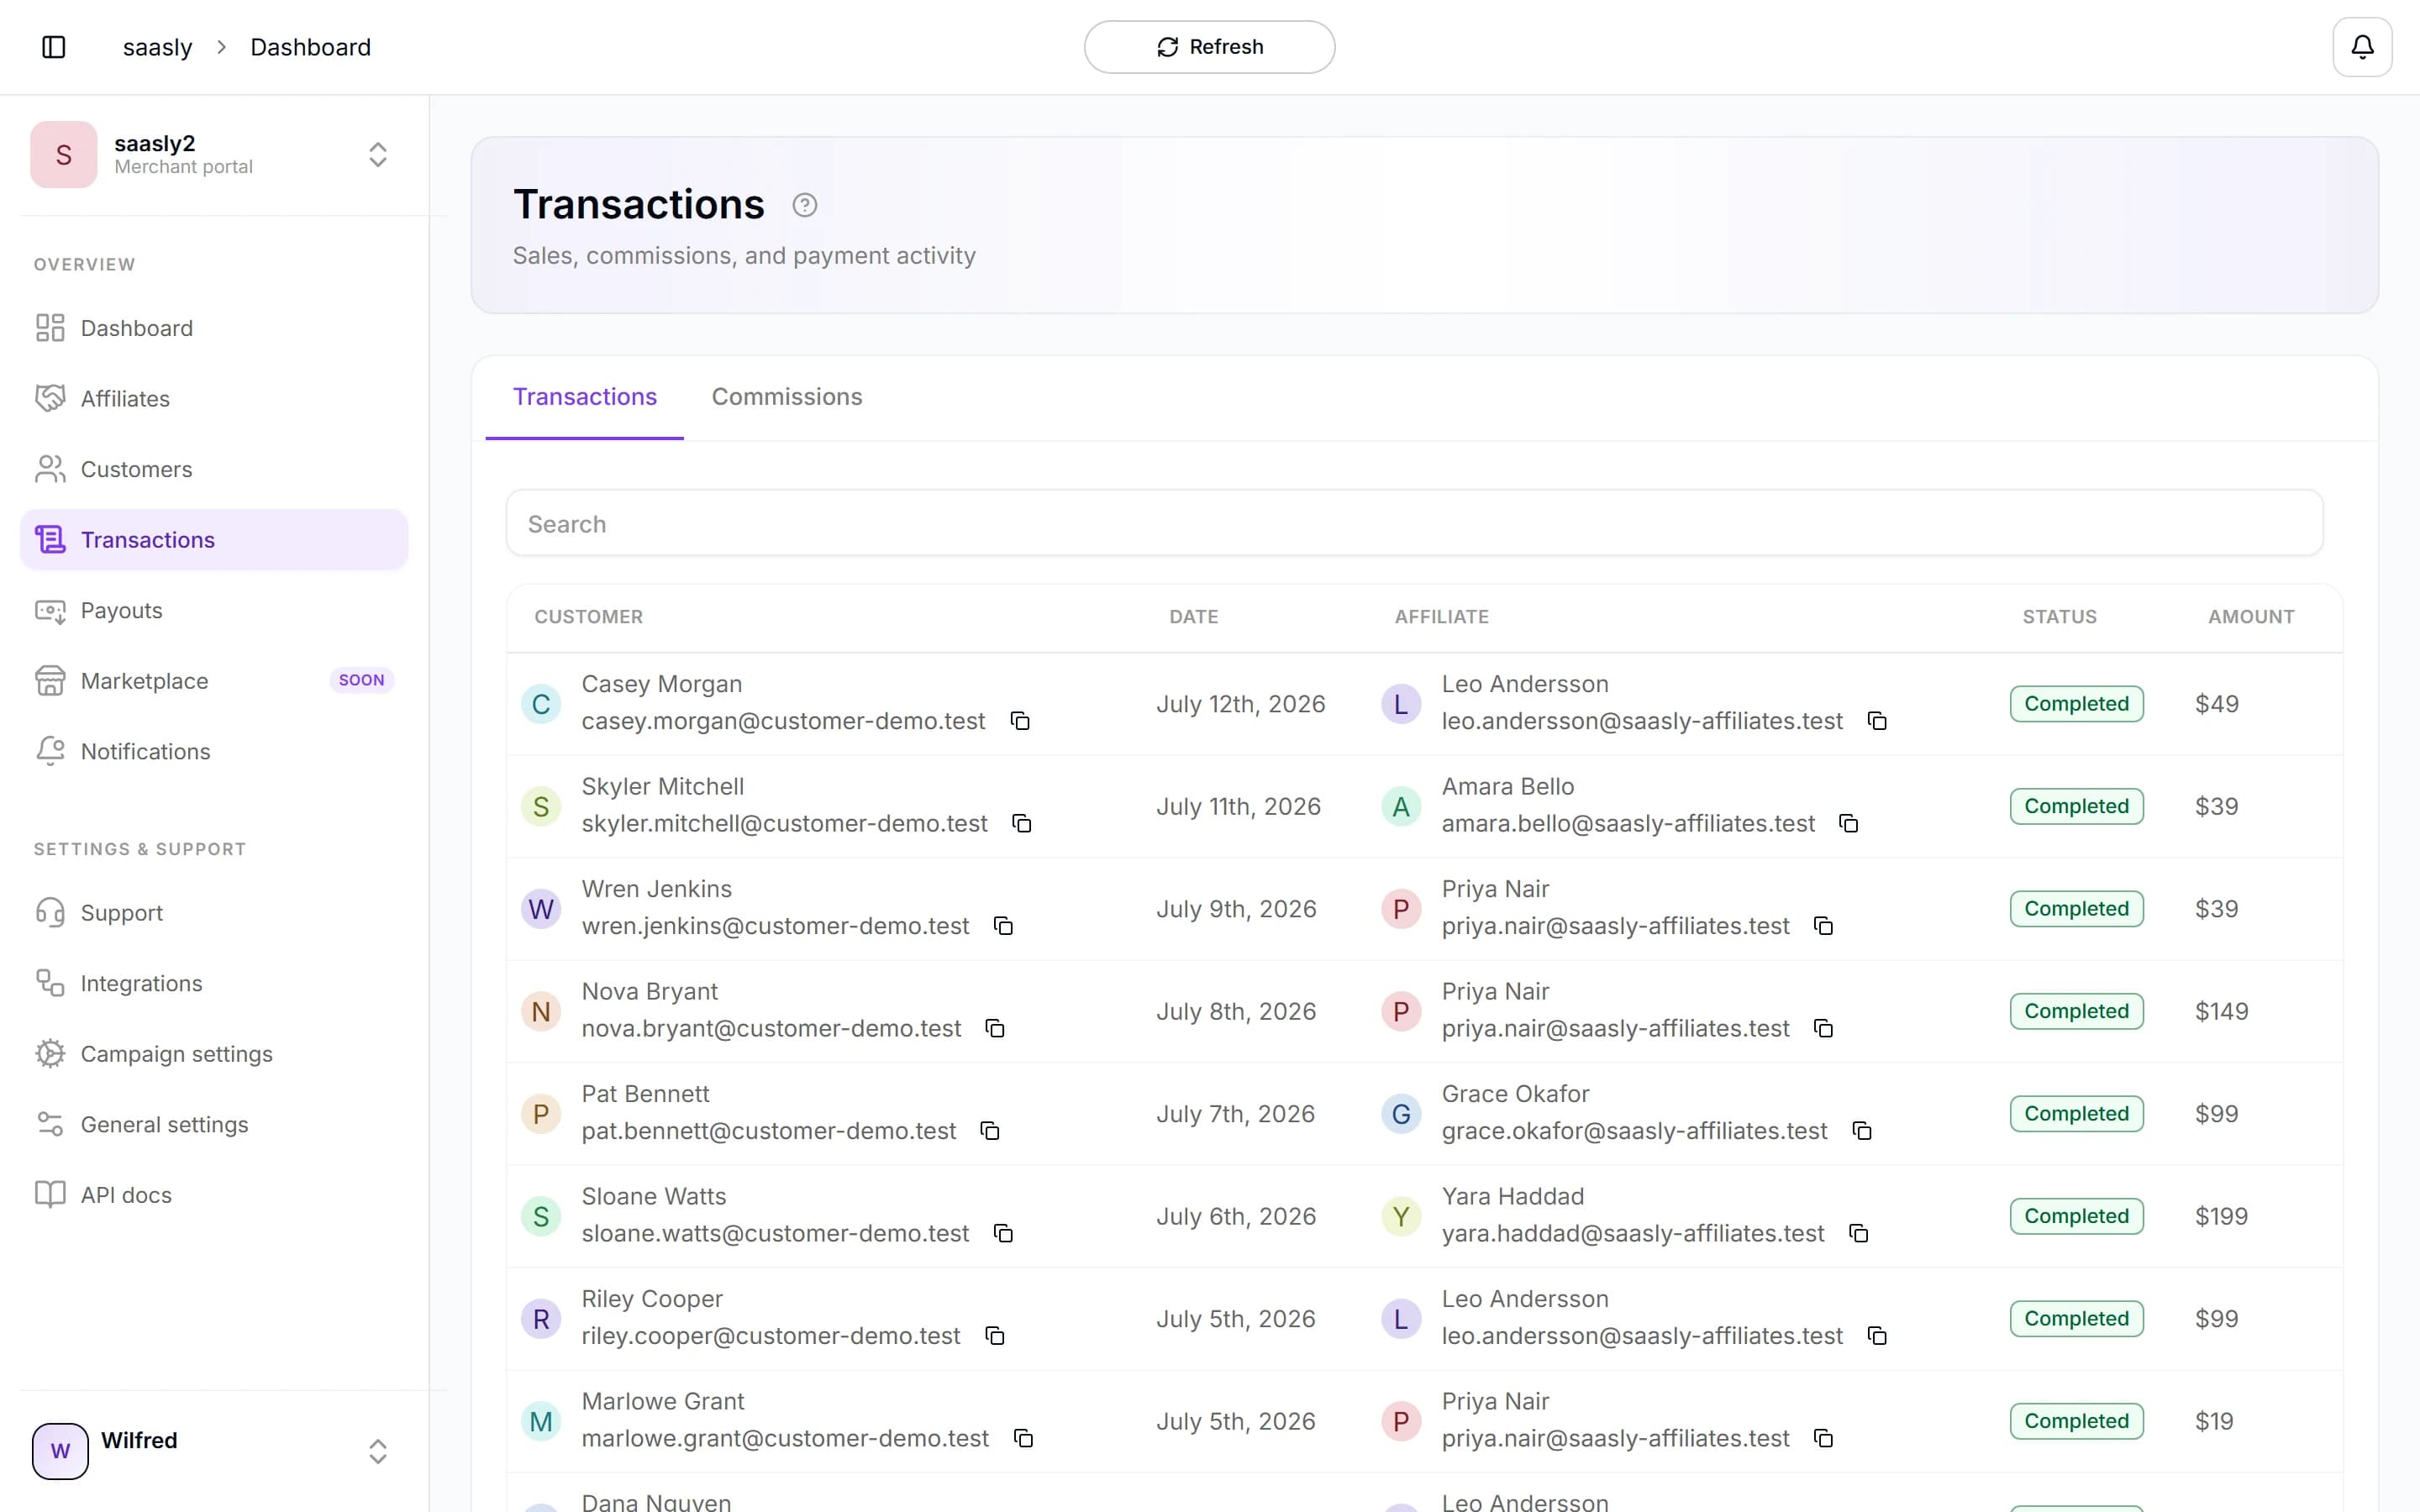
Task: Click the Completed badge for Casey Morgan
Action: coord(2076,704)
